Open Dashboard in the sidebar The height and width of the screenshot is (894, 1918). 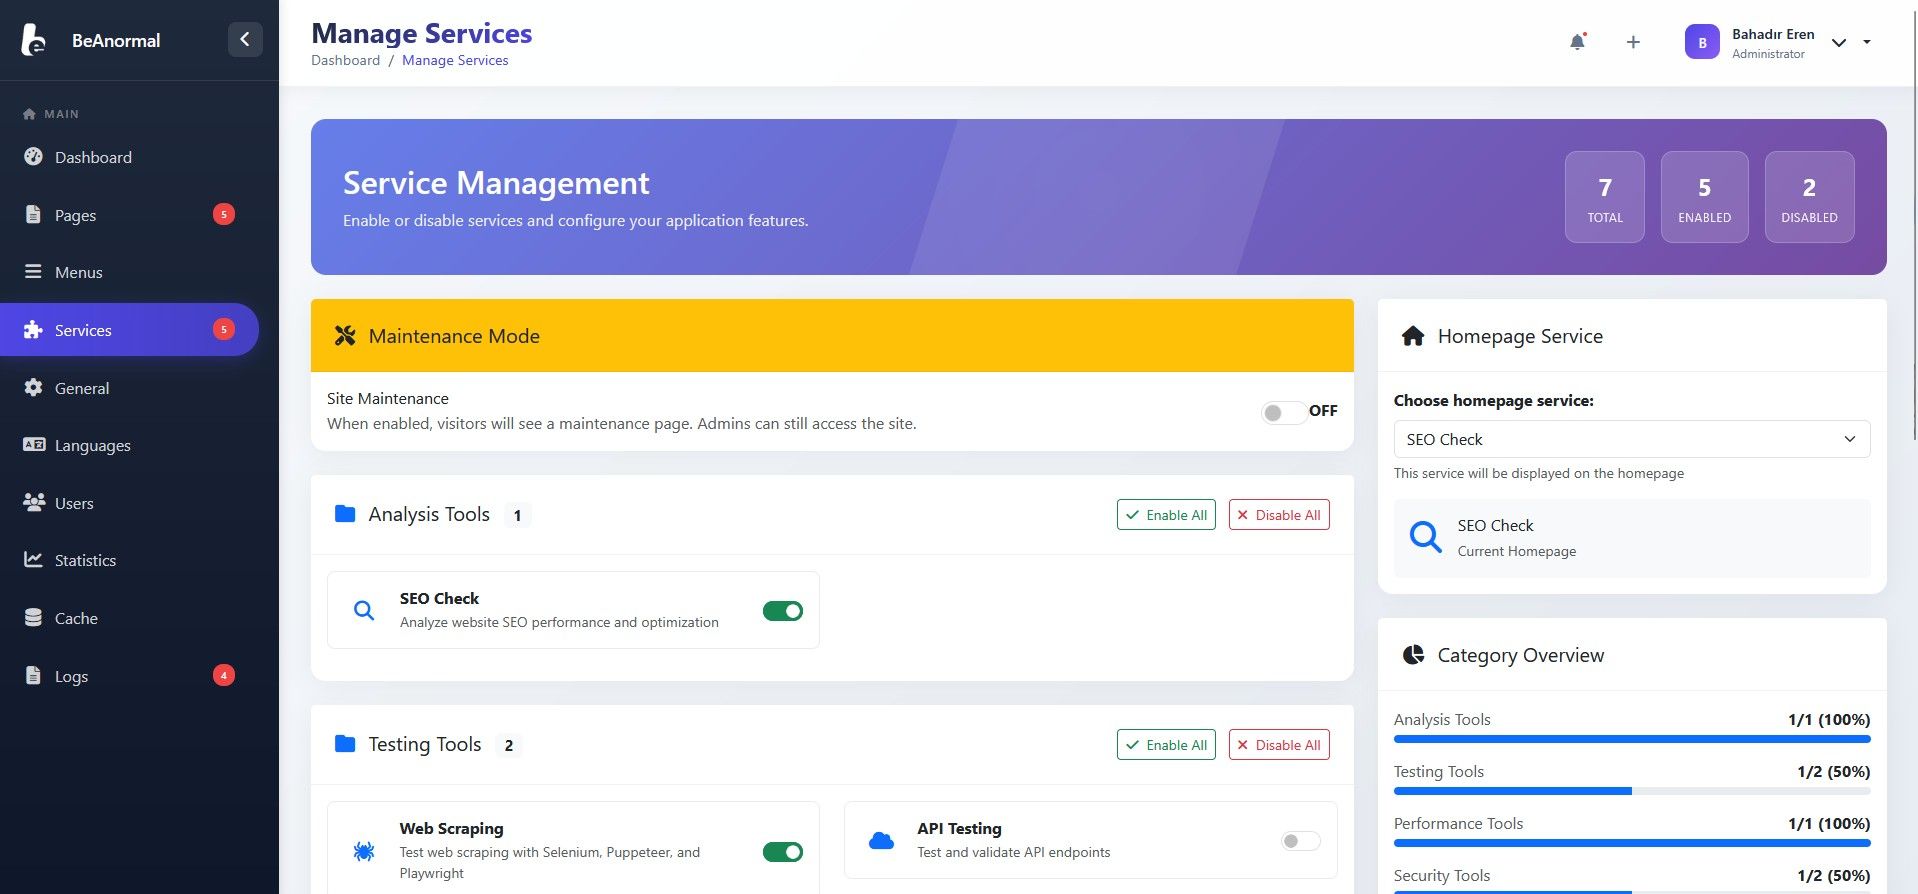130,157
